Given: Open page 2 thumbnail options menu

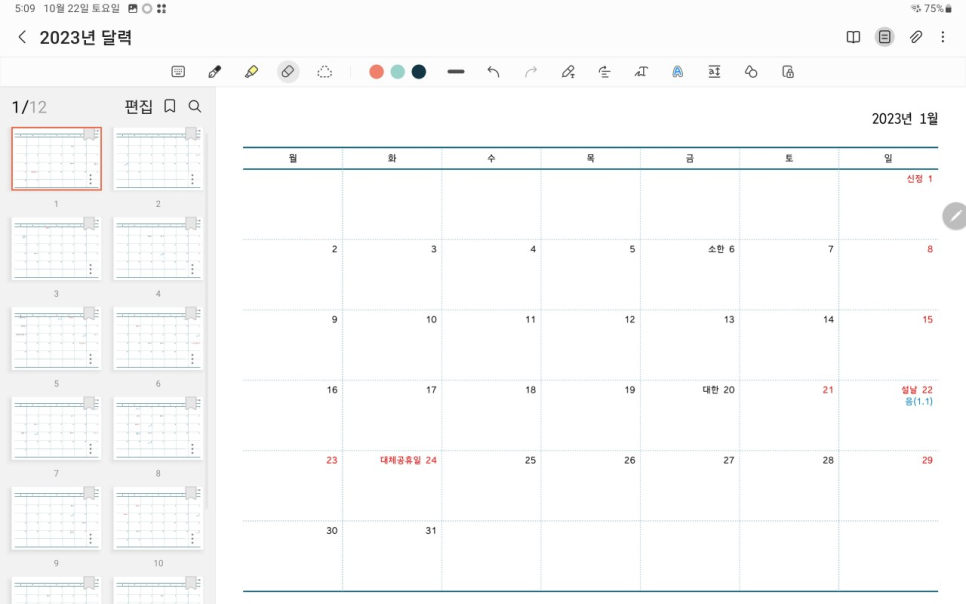Looking at the screenshot, I should (192, 179).
